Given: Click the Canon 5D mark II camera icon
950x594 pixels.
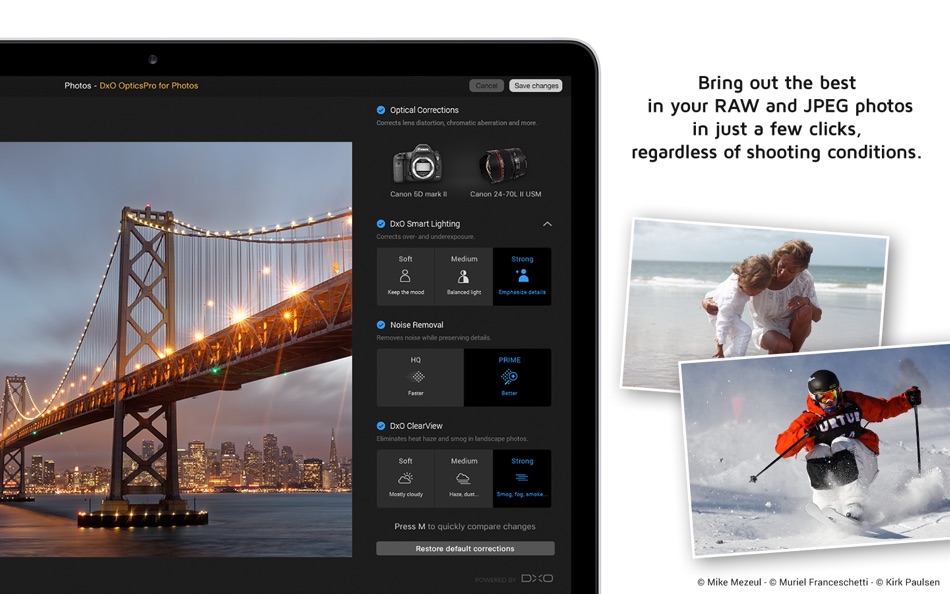Looking at the screenshot, I should [x=417, y=164].
